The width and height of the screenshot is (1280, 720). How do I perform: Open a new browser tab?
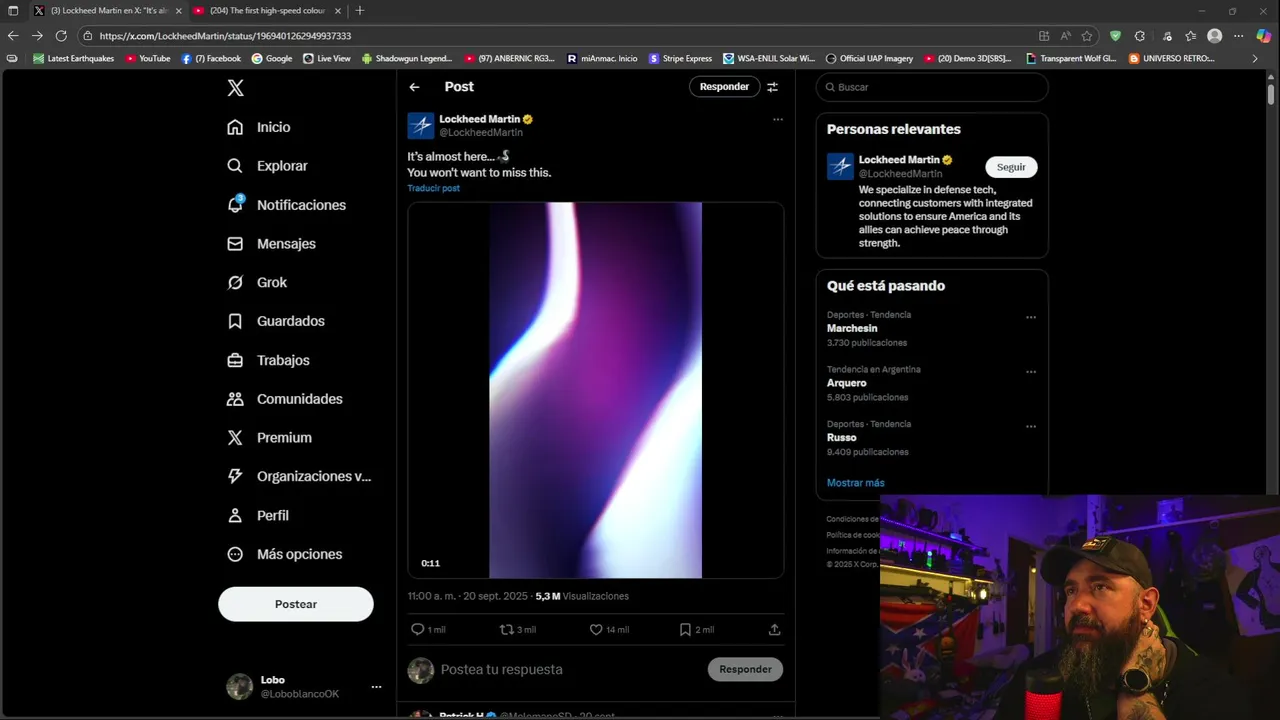coord(359,10)
